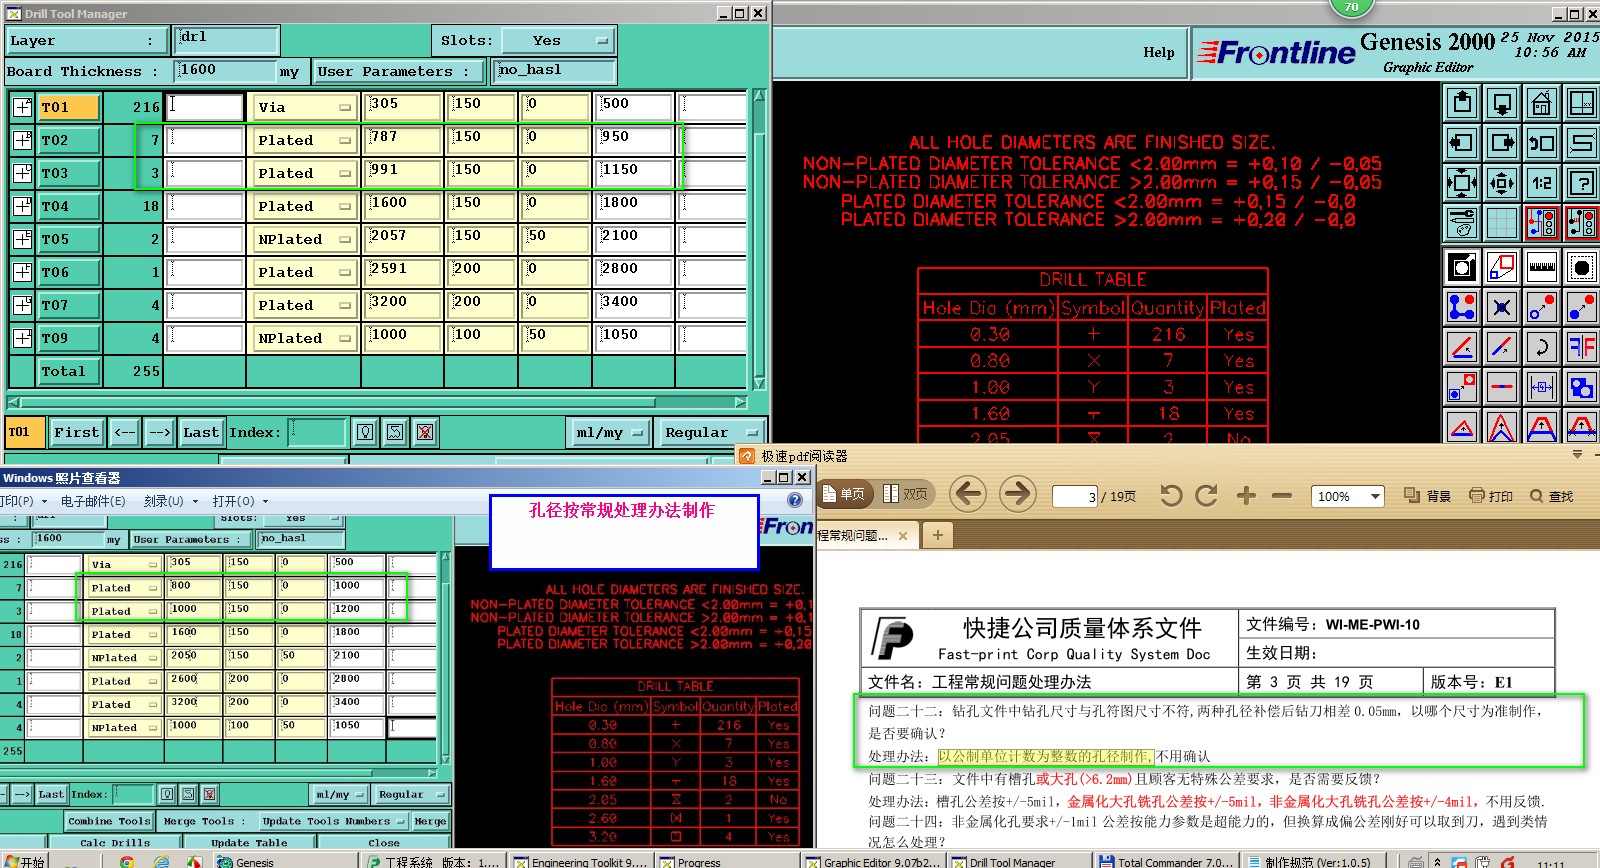Click the zoom-in shrink arrows icon

[x=1502, y=183]
